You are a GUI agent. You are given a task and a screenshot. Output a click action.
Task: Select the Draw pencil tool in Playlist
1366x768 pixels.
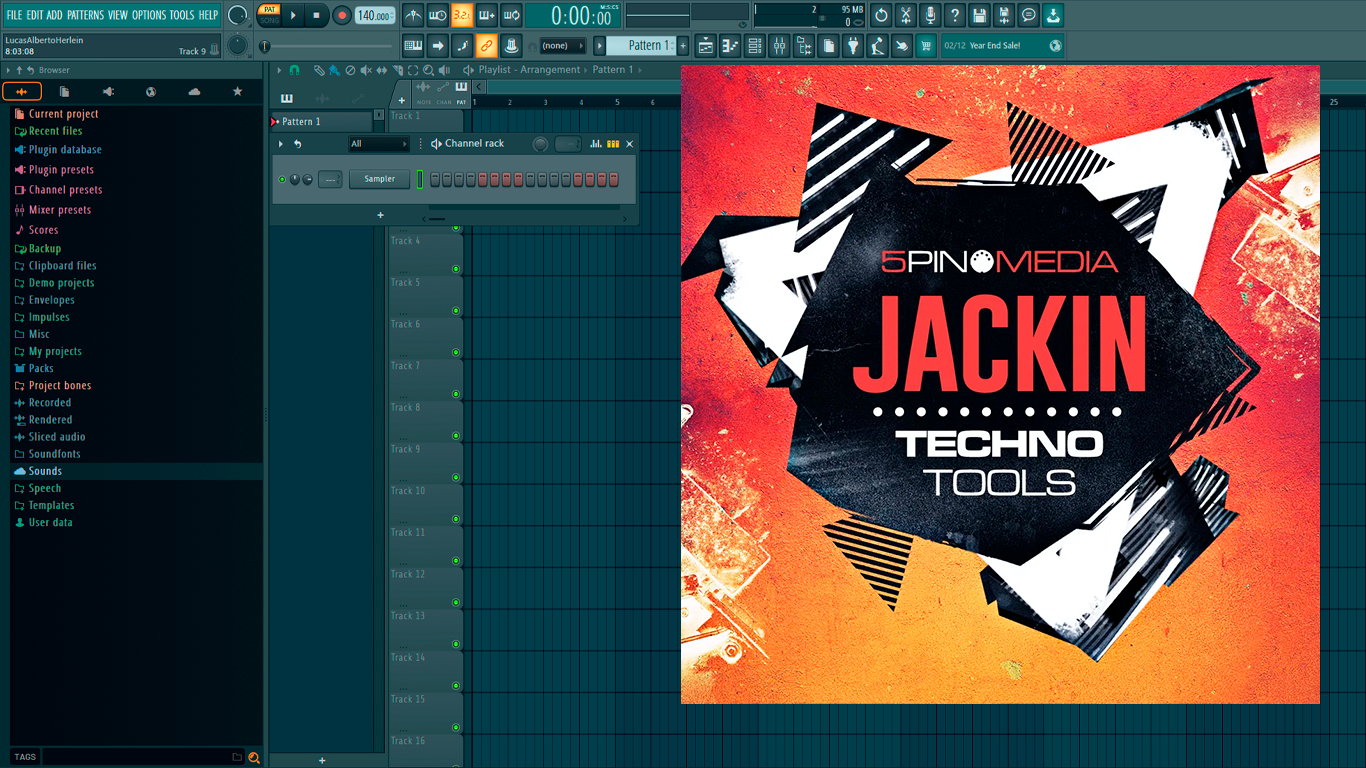[x=319, y=70]
